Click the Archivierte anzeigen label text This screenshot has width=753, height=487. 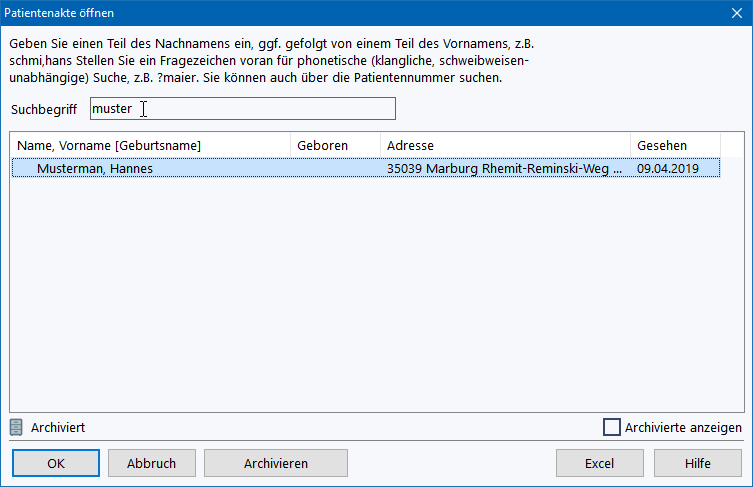coord(683,427)
